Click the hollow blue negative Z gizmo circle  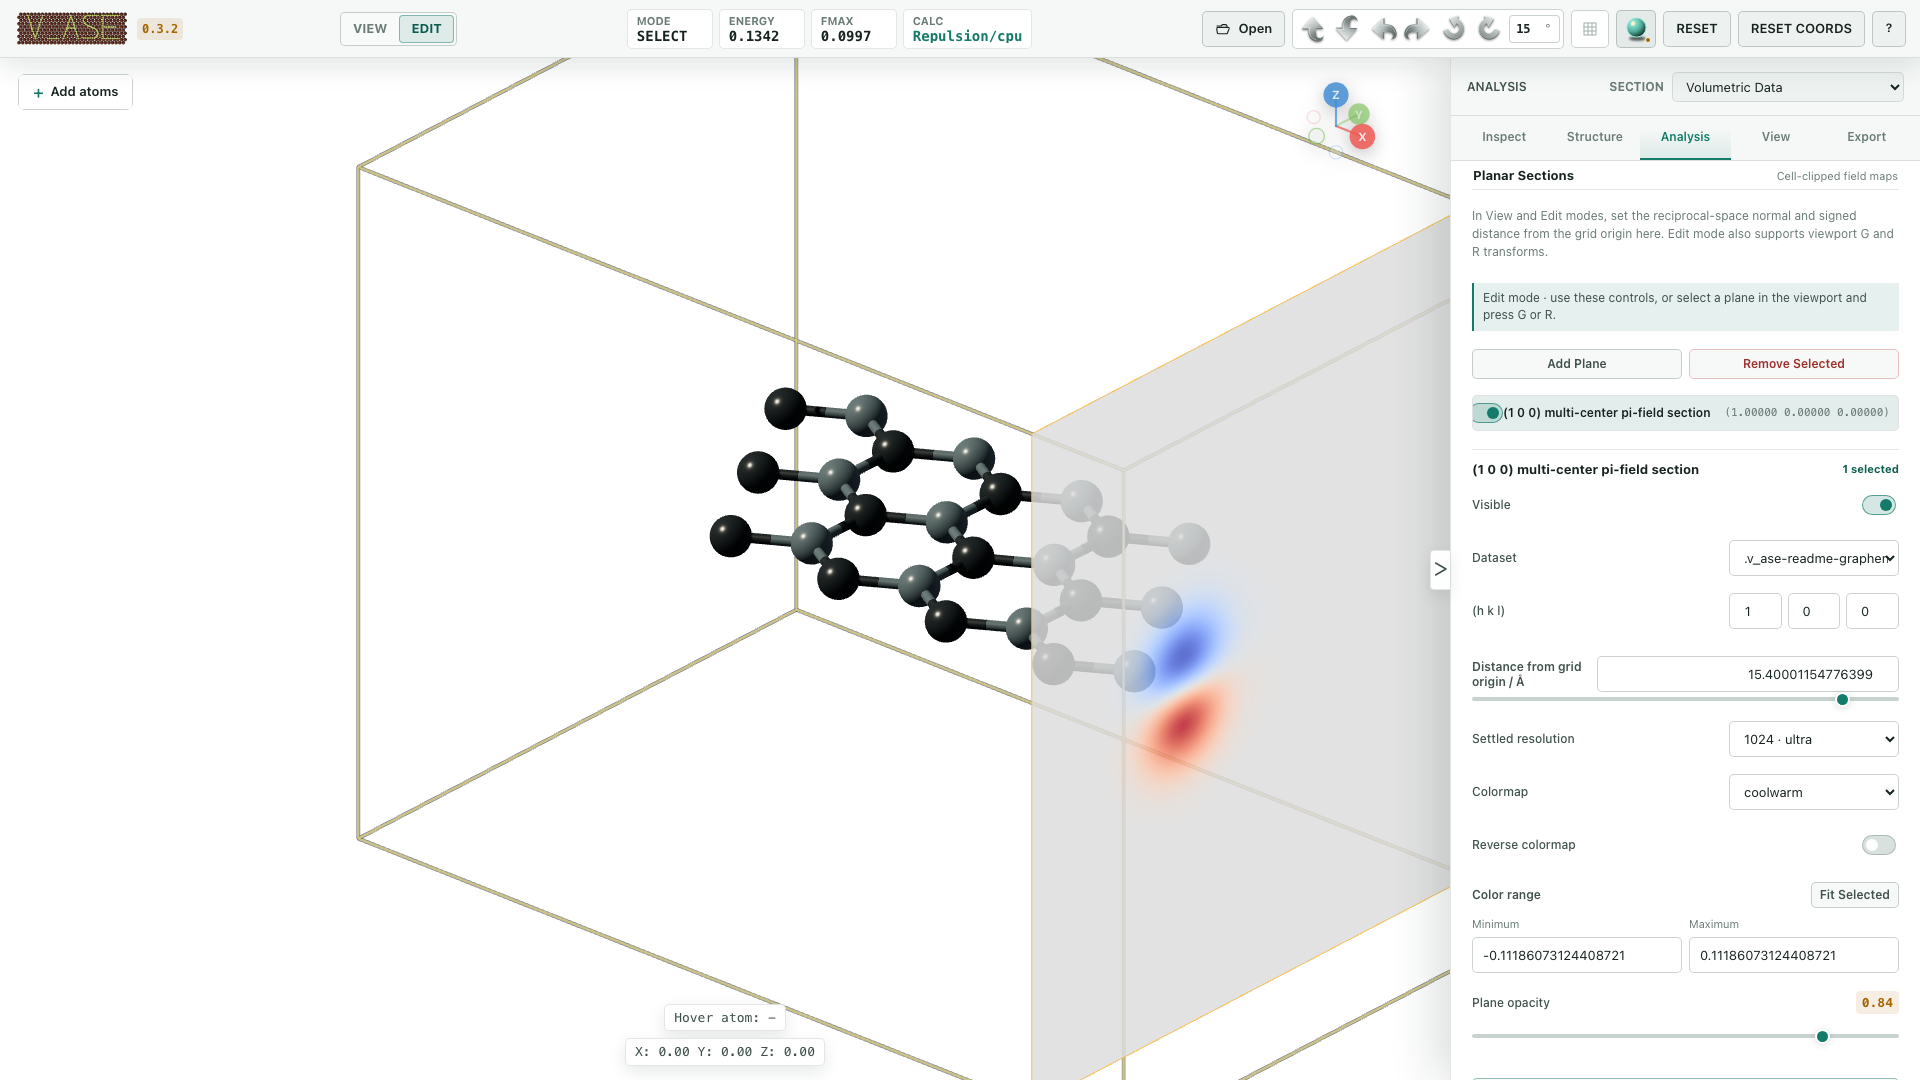pos(1336,153)
